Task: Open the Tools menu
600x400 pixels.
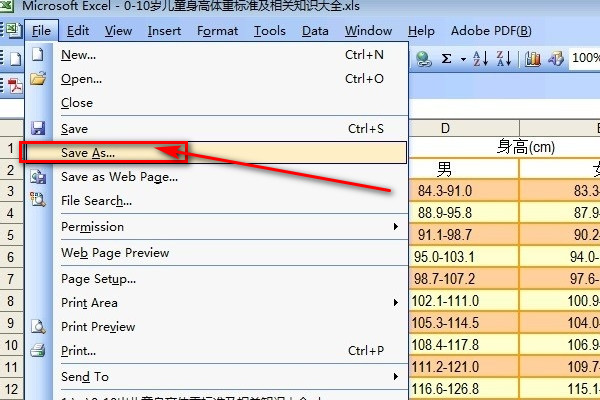Action: [270, 31]
